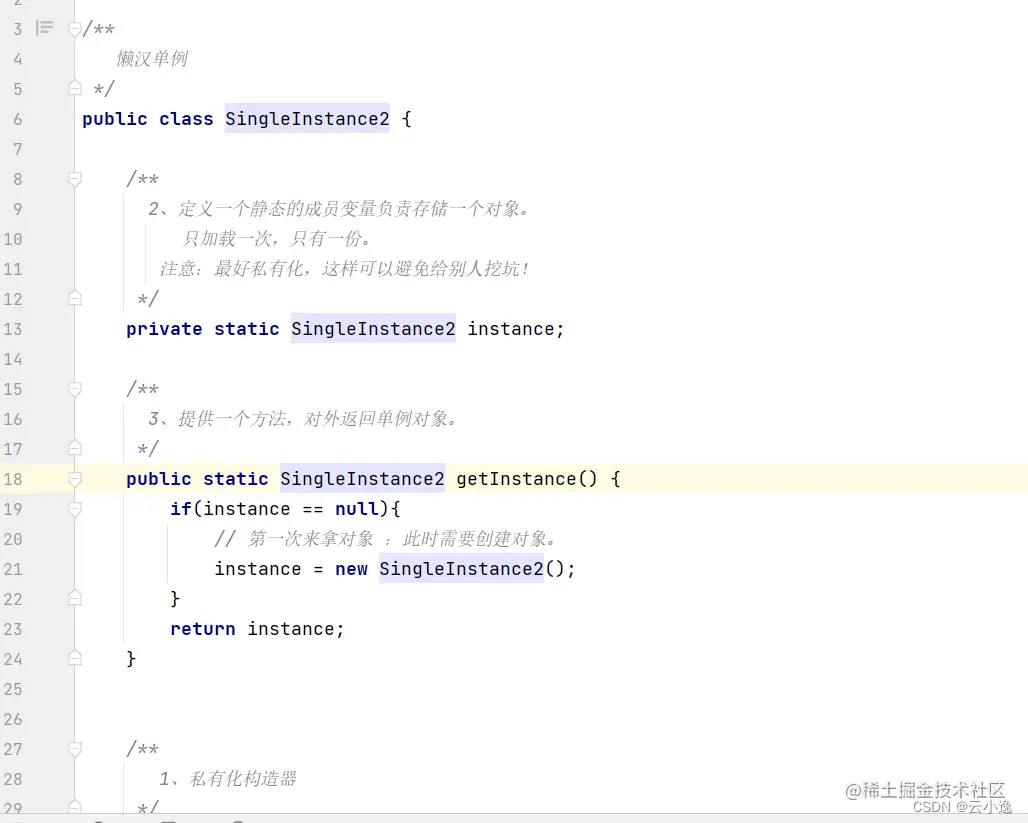Fold the if block at line 19
The width and height of the screenshot is (1028, 823).
pos(75,509)
